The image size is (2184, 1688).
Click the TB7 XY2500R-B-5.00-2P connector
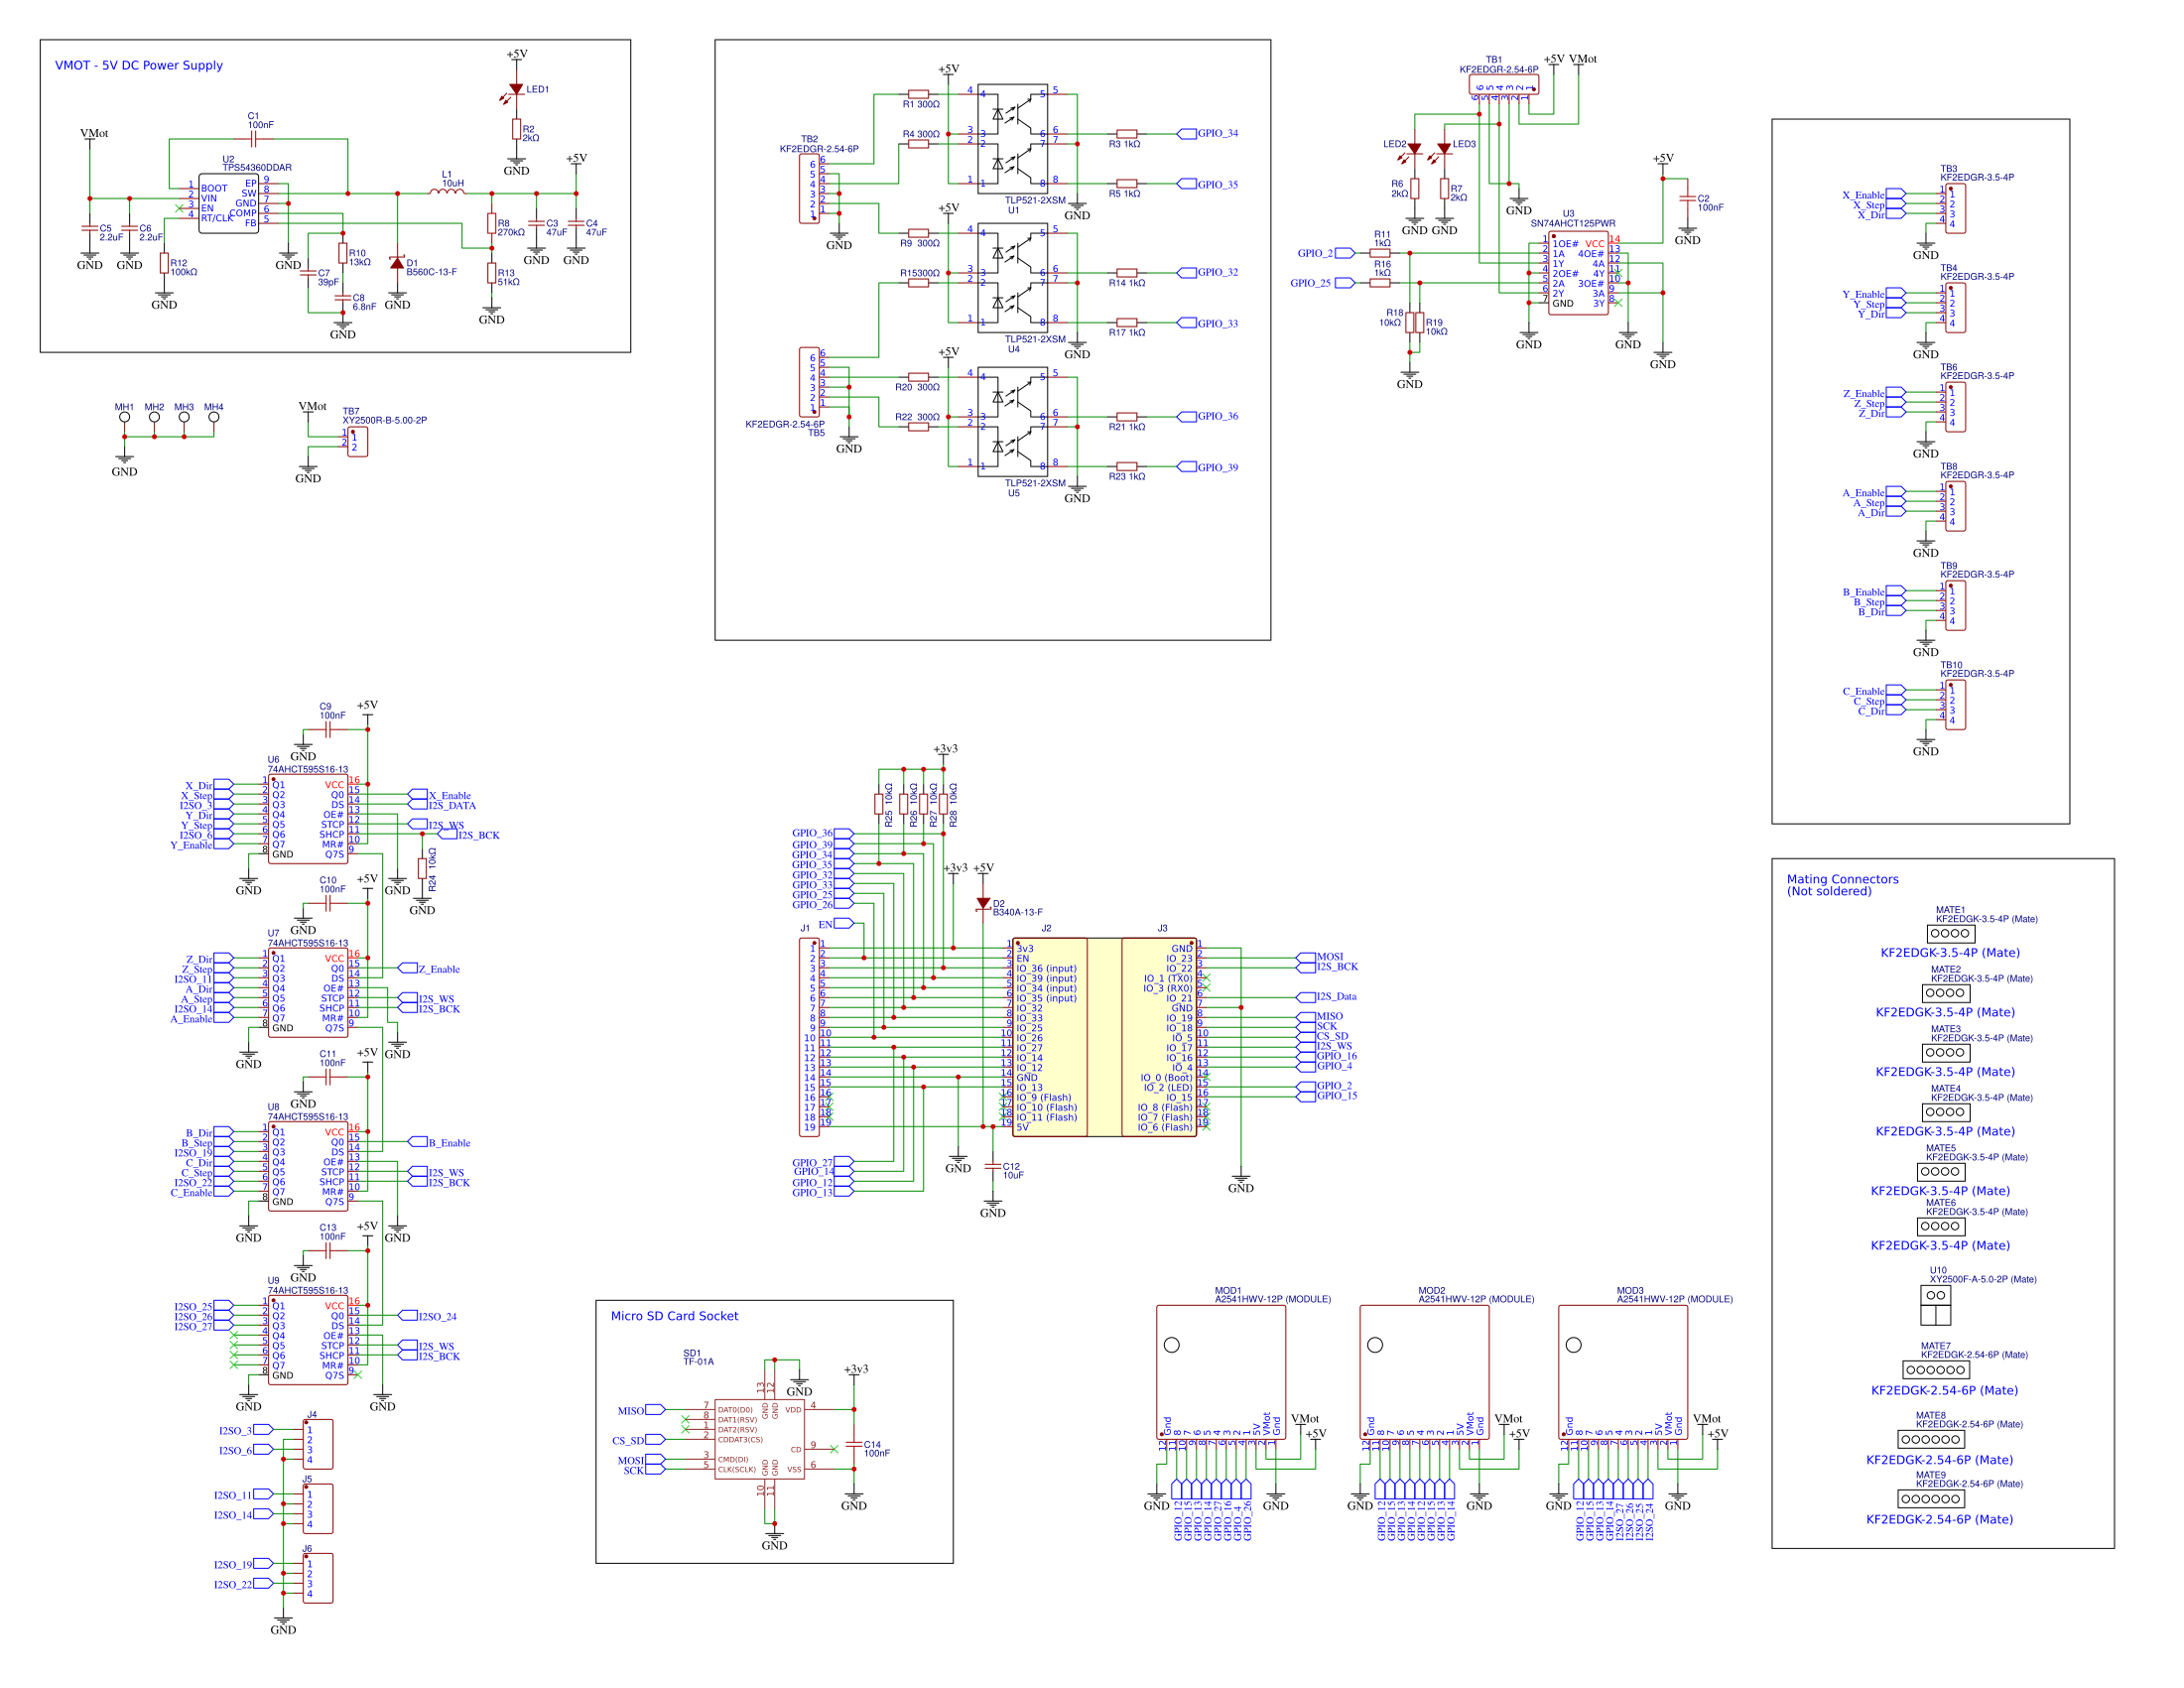357,442
